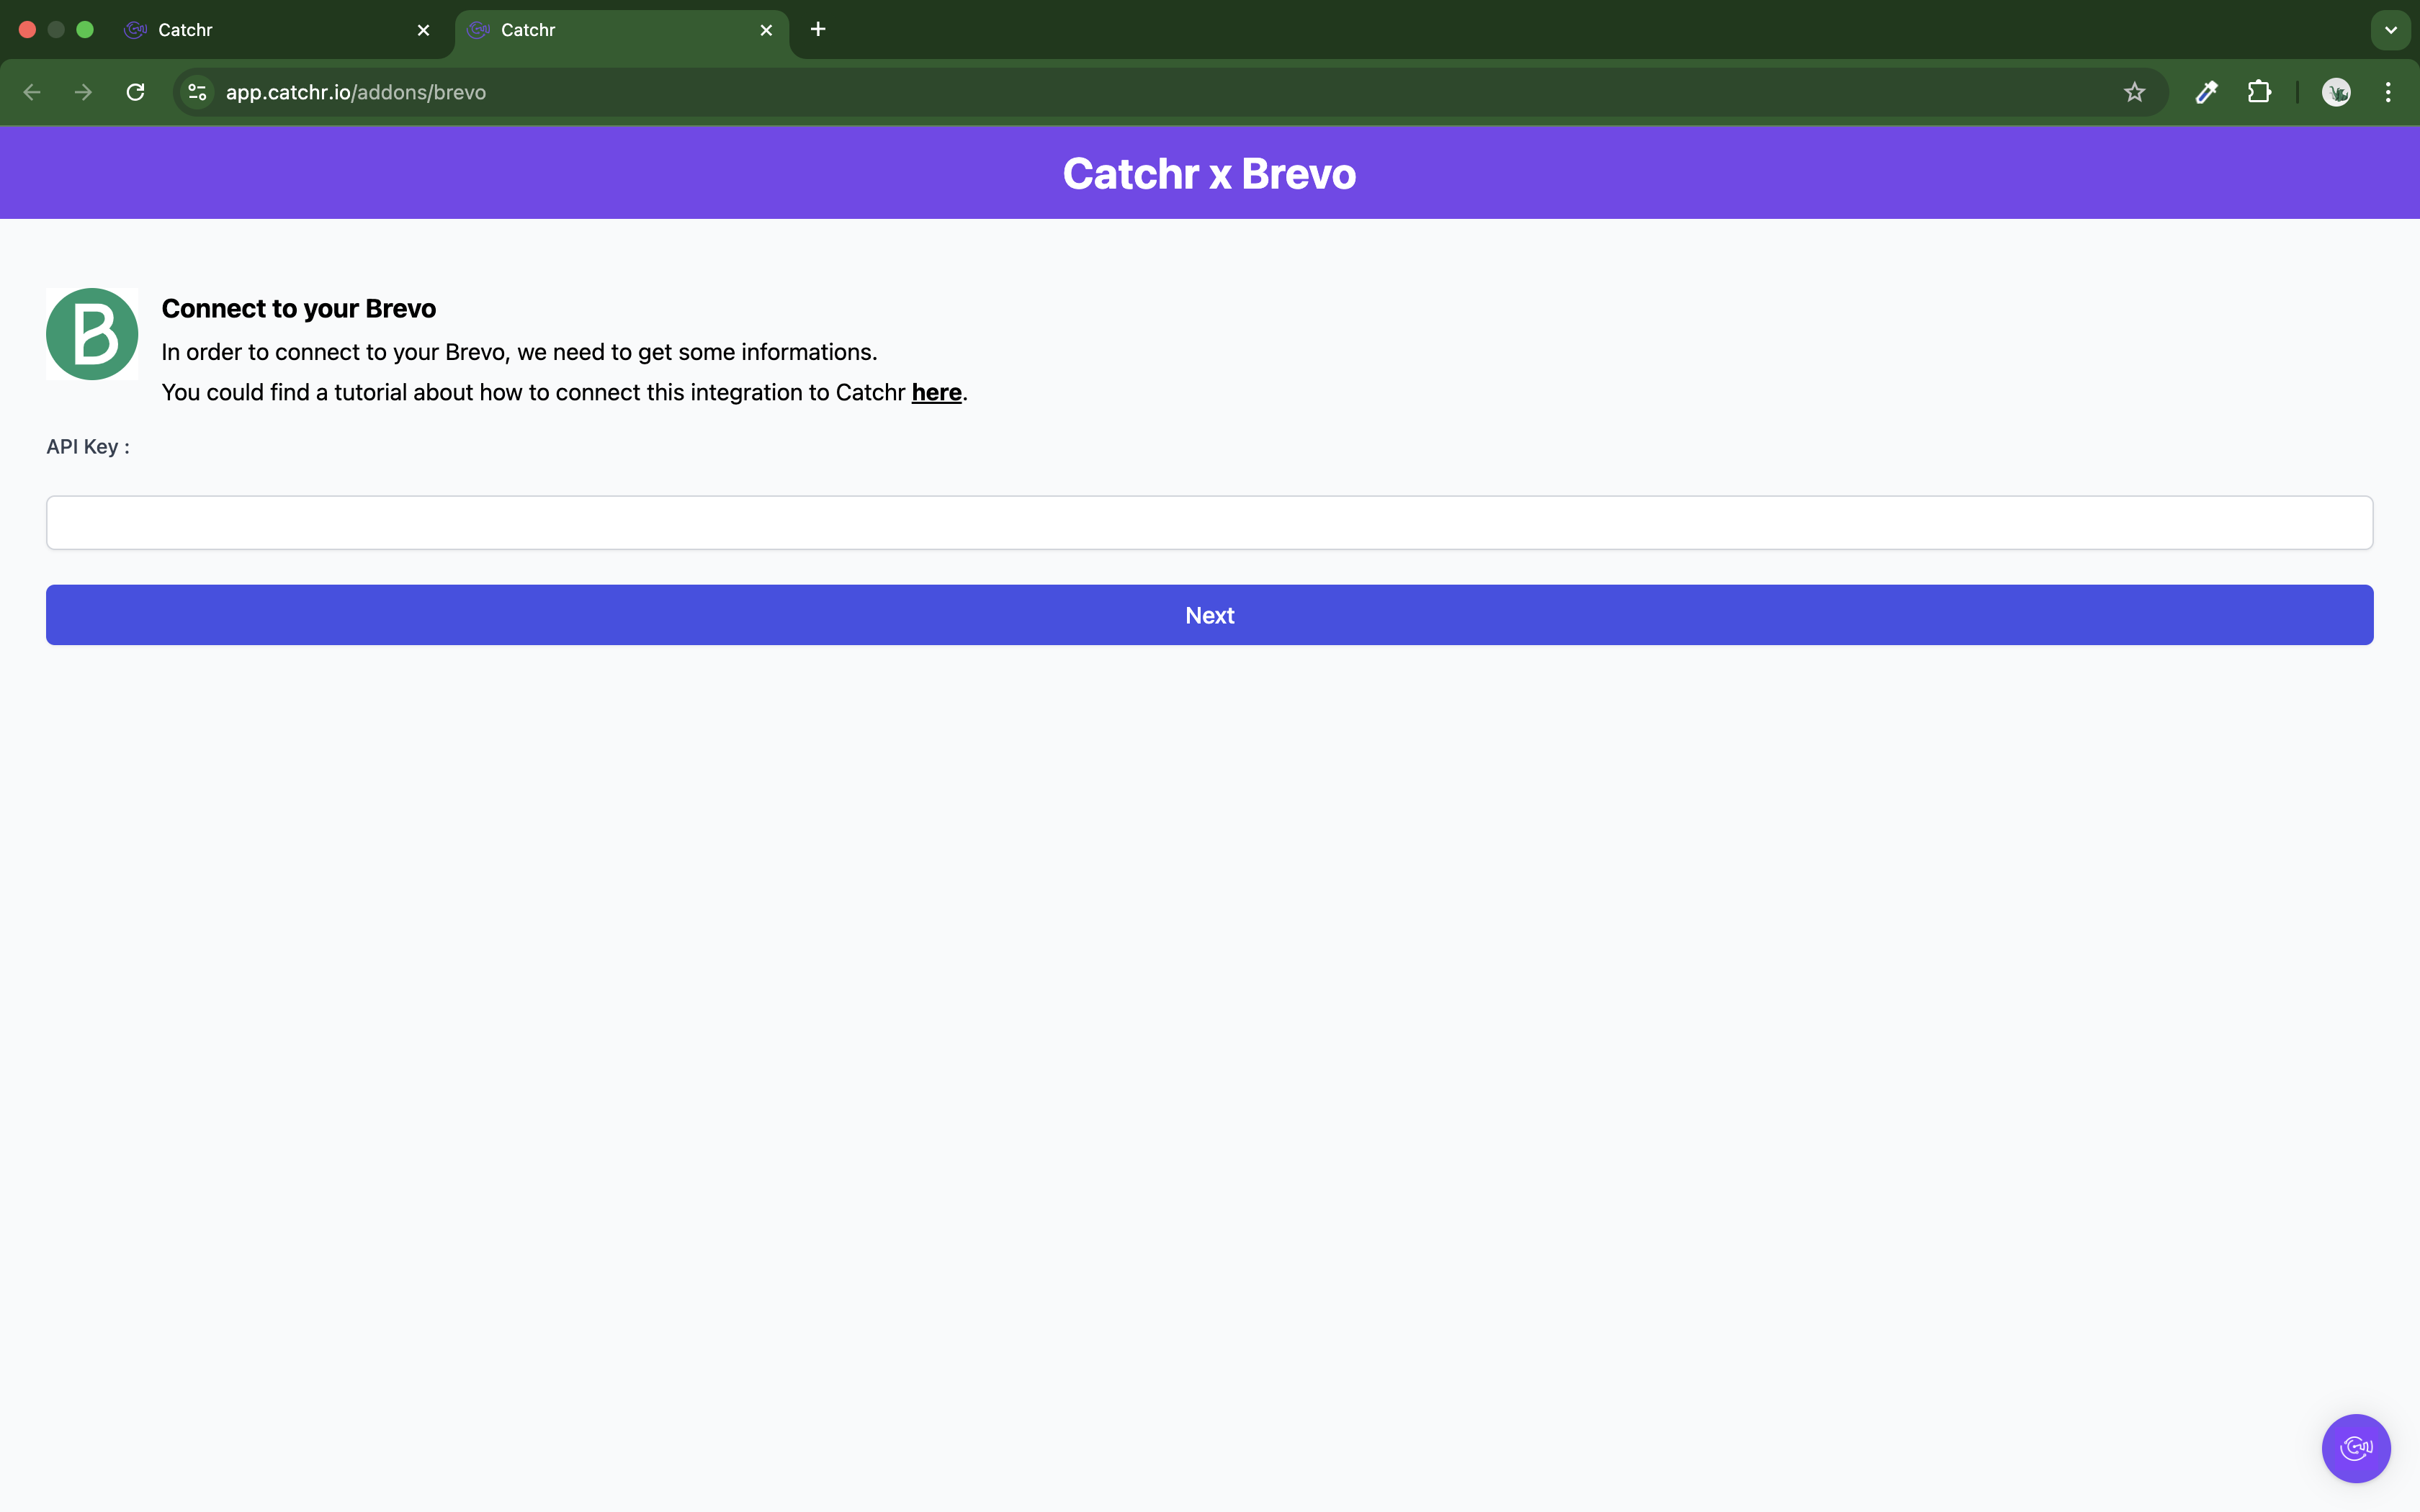Reload the current page
Screen dimensions: 2420x1512
136,92
